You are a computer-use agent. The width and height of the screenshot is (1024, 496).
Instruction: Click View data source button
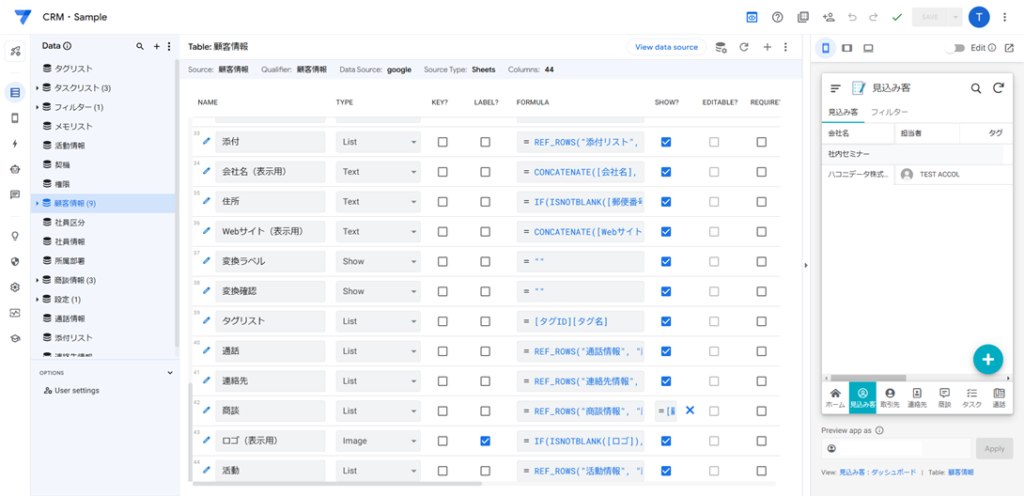pos(666,47)
